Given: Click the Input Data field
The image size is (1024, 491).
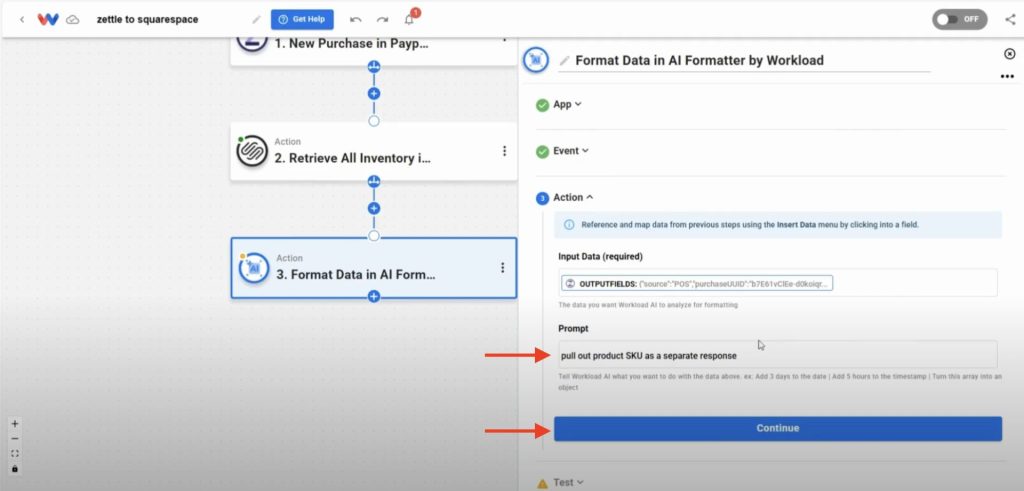Looking at the screenshot, I should tap(777, 283).
